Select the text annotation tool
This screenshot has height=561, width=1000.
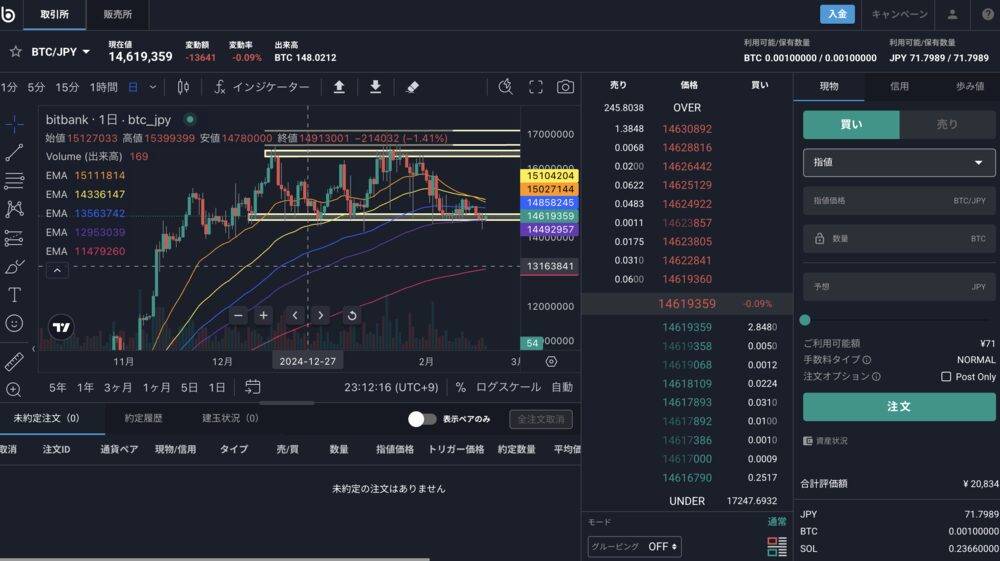point(14,295)
